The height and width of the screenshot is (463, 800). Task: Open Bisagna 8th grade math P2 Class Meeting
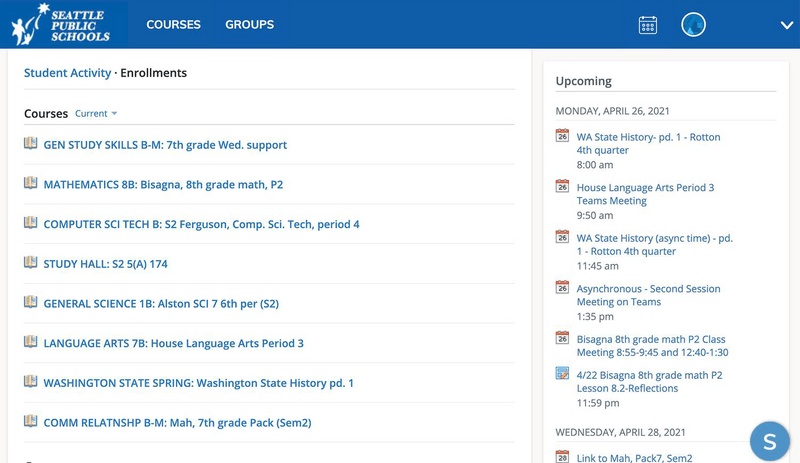click(653, 346)
